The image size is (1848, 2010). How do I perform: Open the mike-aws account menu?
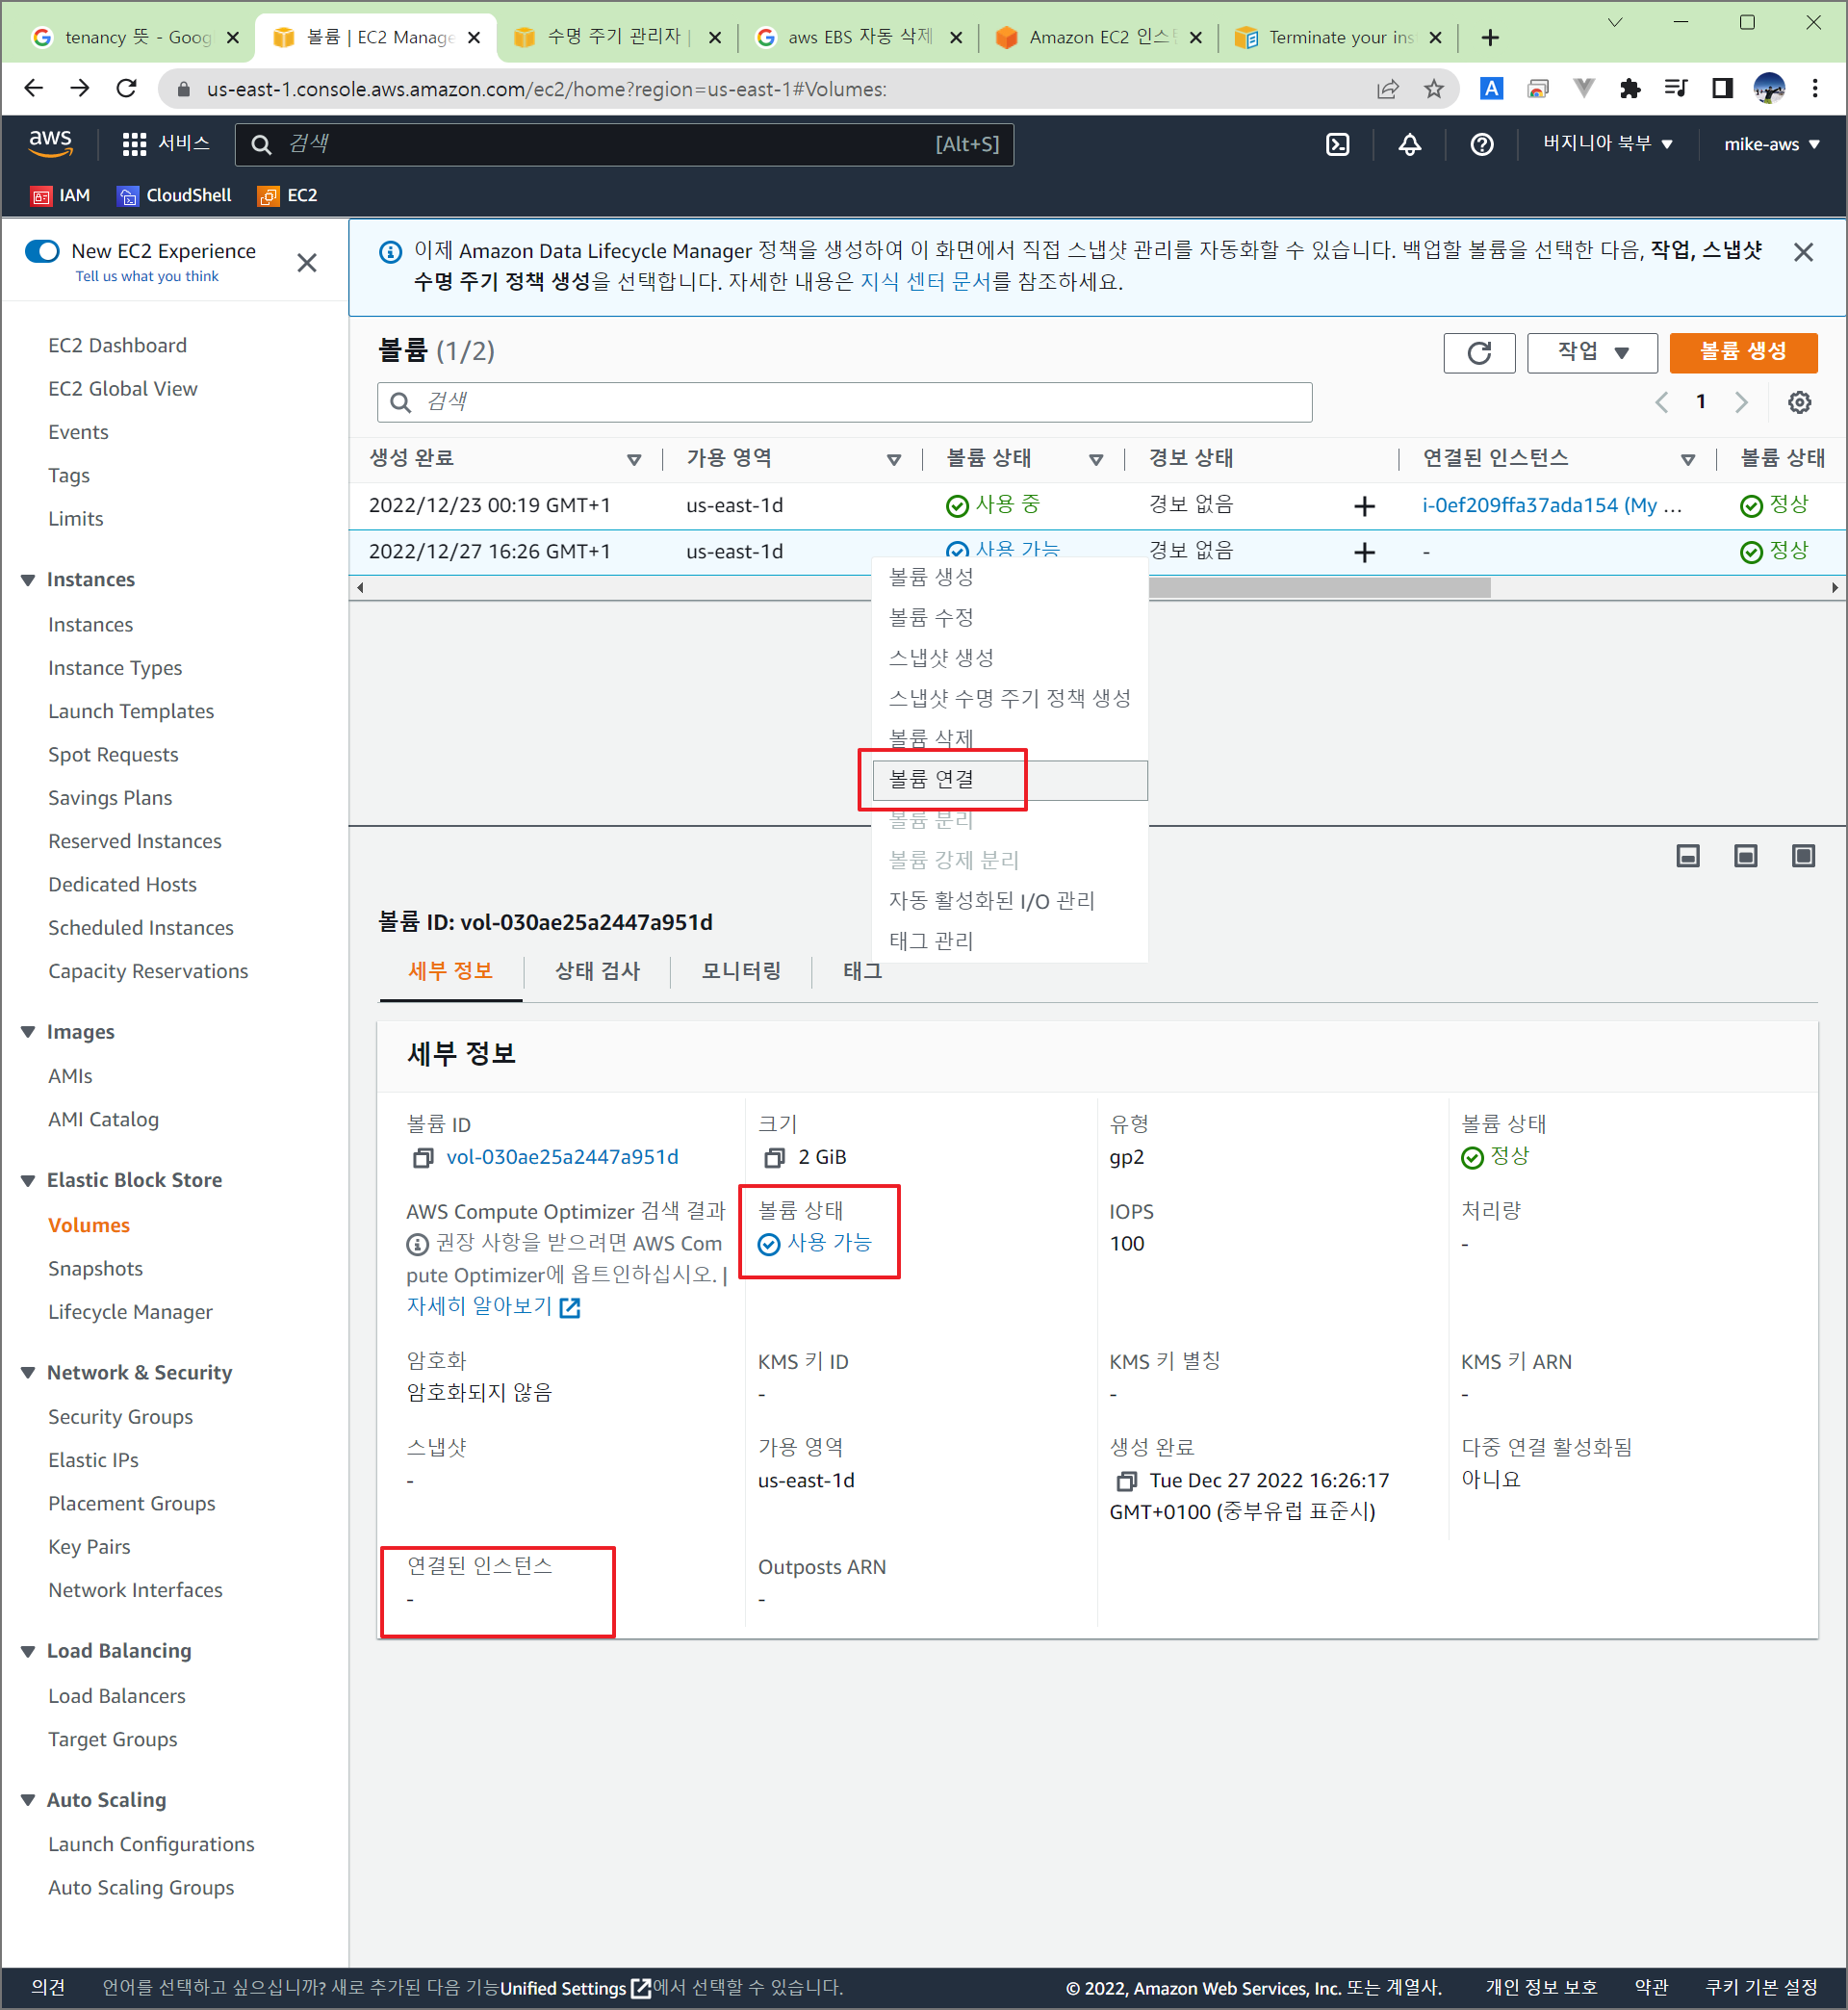(1771, 144)
